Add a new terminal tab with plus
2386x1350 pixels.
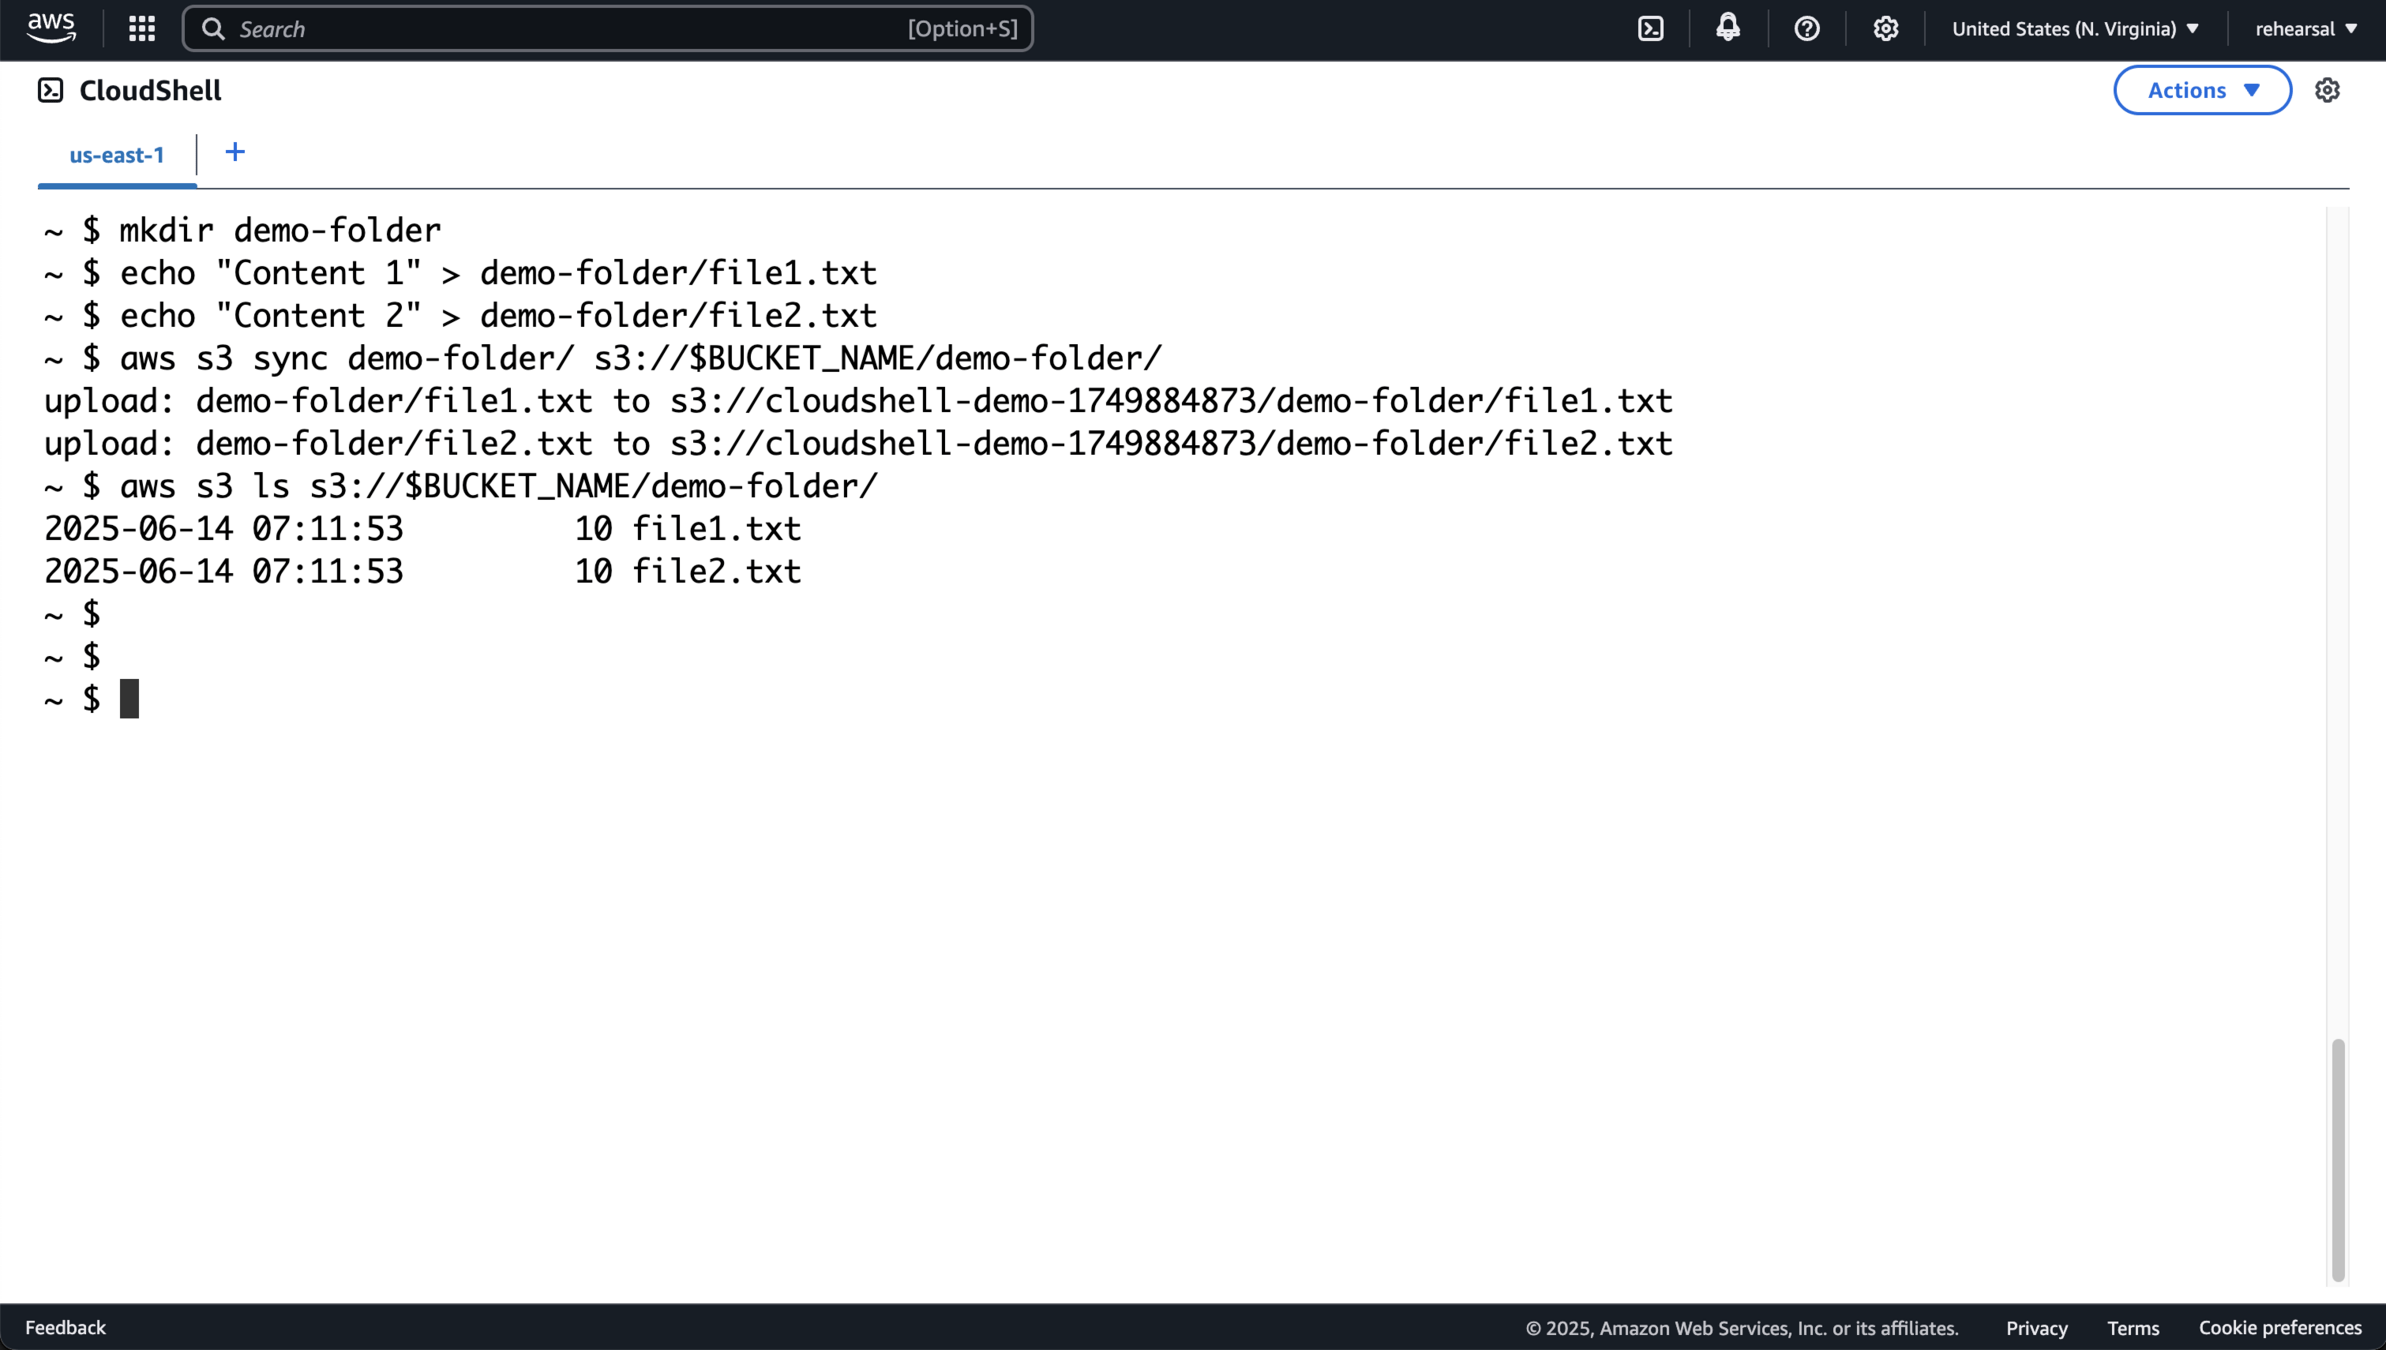coord(234,152)
